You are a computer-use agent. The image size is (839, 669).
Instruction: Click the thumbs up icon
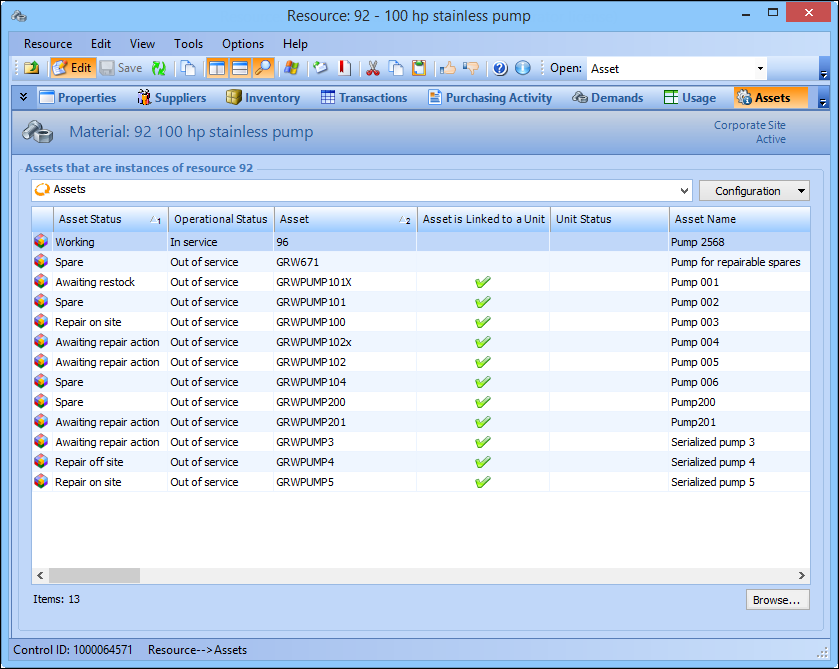pos(448,68)
